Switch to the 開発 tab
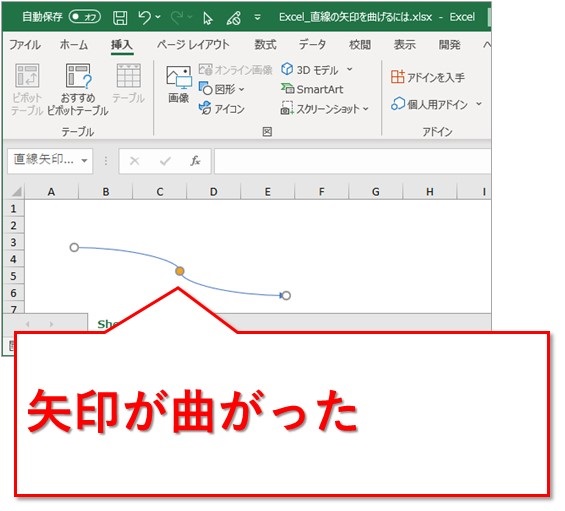 click(449, 45)
